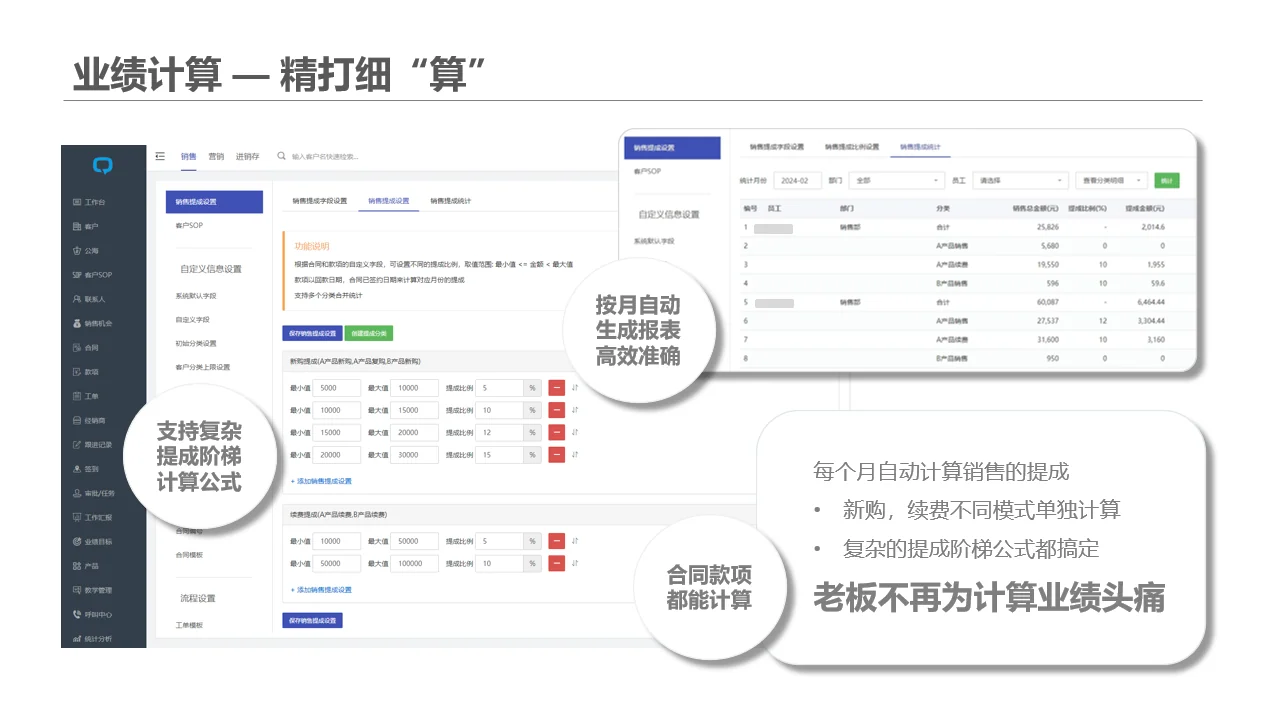This screenshot has height=702, width=1265.
Task: Select the 销售提成设置 tab in main window
Action: click(x=389, y=201)
